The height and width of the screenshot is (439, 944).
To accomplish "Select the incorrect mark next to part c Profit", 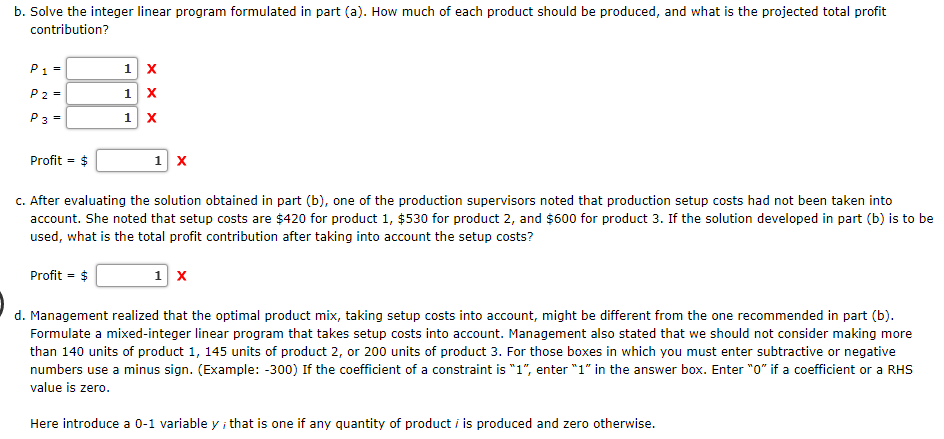I will point(182,276).
